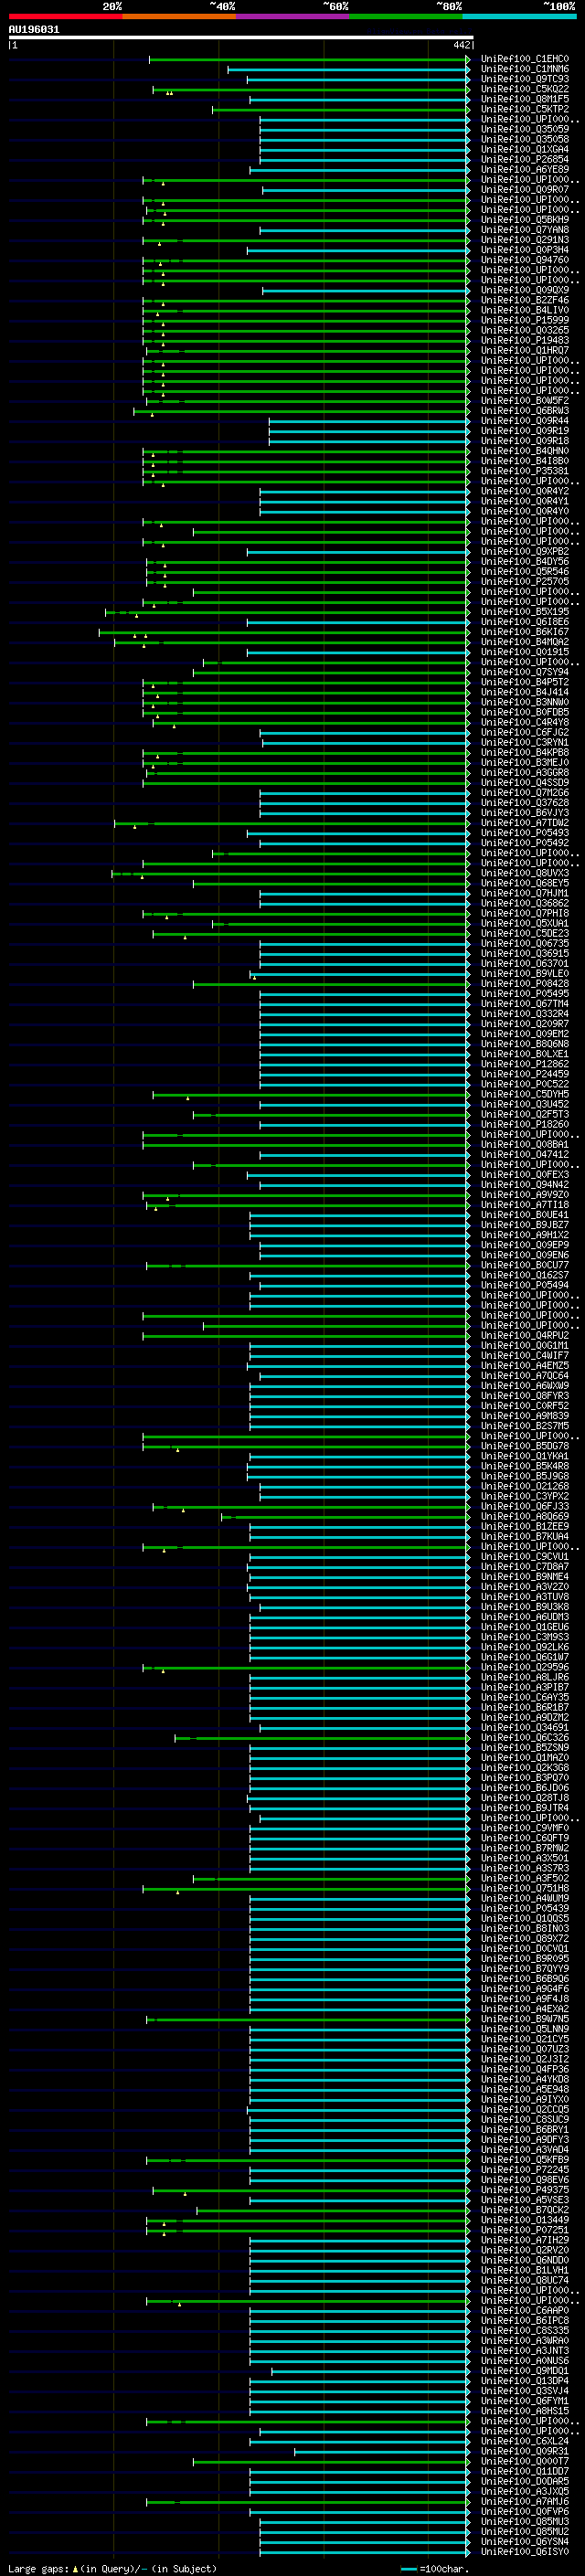Click label UniRef100_C4R4Y8

[524, 722]
